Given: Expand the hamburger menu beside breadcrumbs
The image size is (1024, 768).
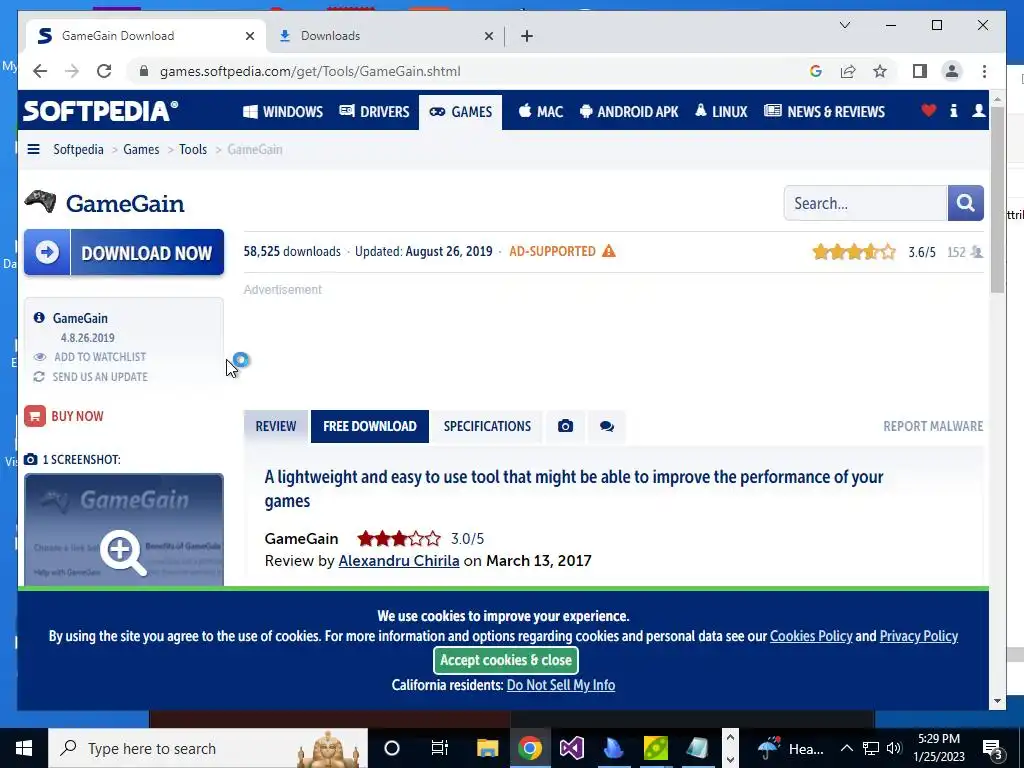Looking at the screenshot, I should (x=33, y=150).
